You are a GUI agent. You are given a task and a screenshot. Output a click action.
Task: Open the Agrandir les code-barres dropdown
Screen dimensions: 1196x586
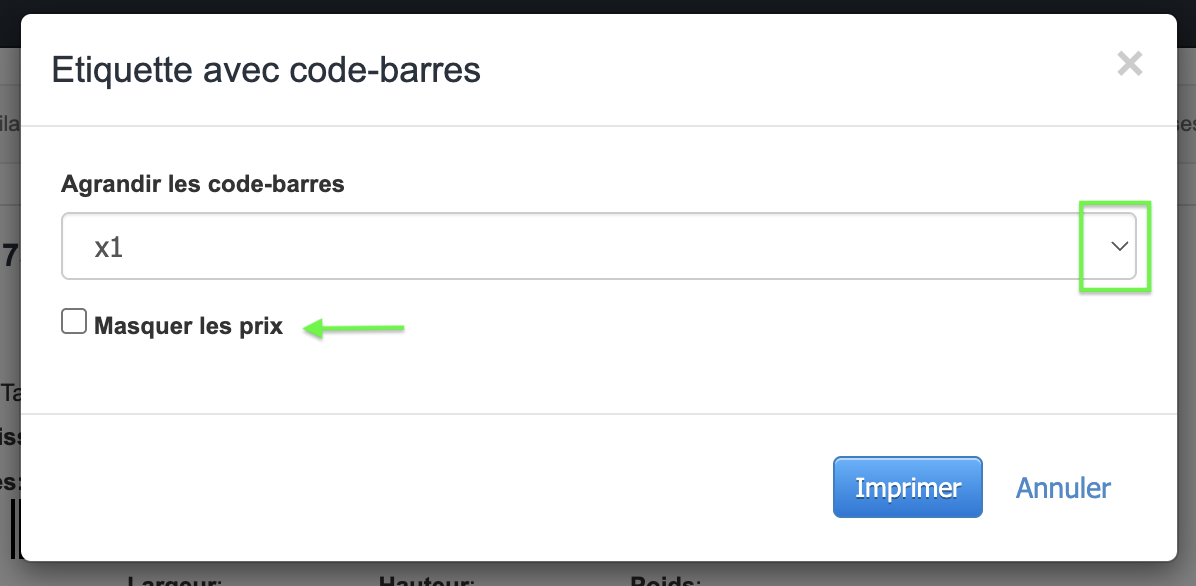tap(598, 246)
